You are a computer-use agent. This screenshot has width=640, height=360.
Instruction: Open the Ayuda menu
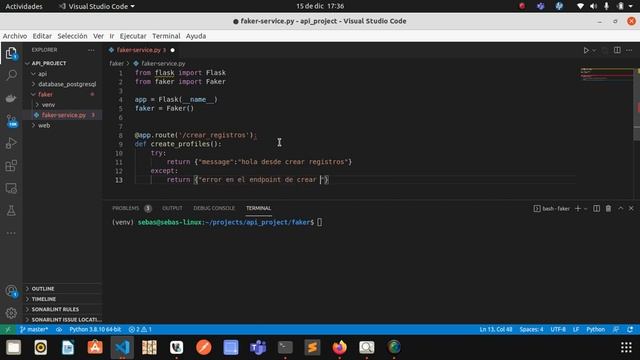196,36
